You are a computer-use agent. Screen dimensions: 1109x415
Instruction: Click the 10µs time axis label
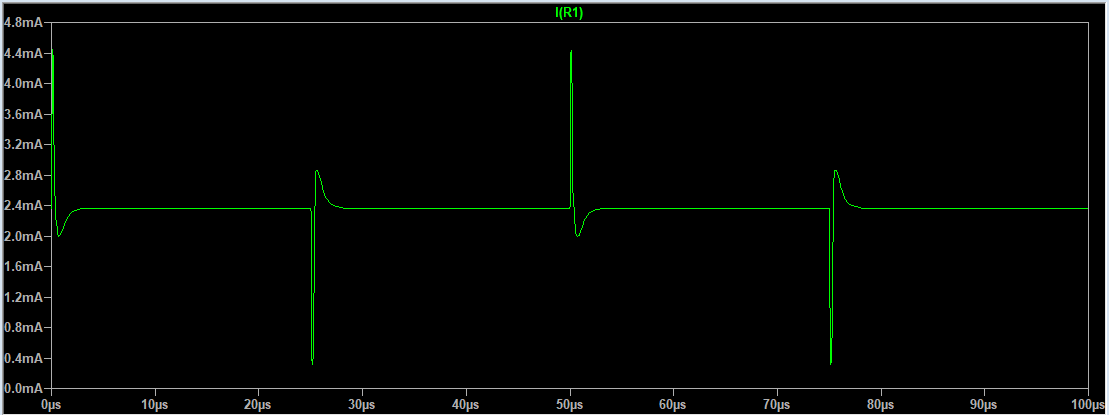155,405
